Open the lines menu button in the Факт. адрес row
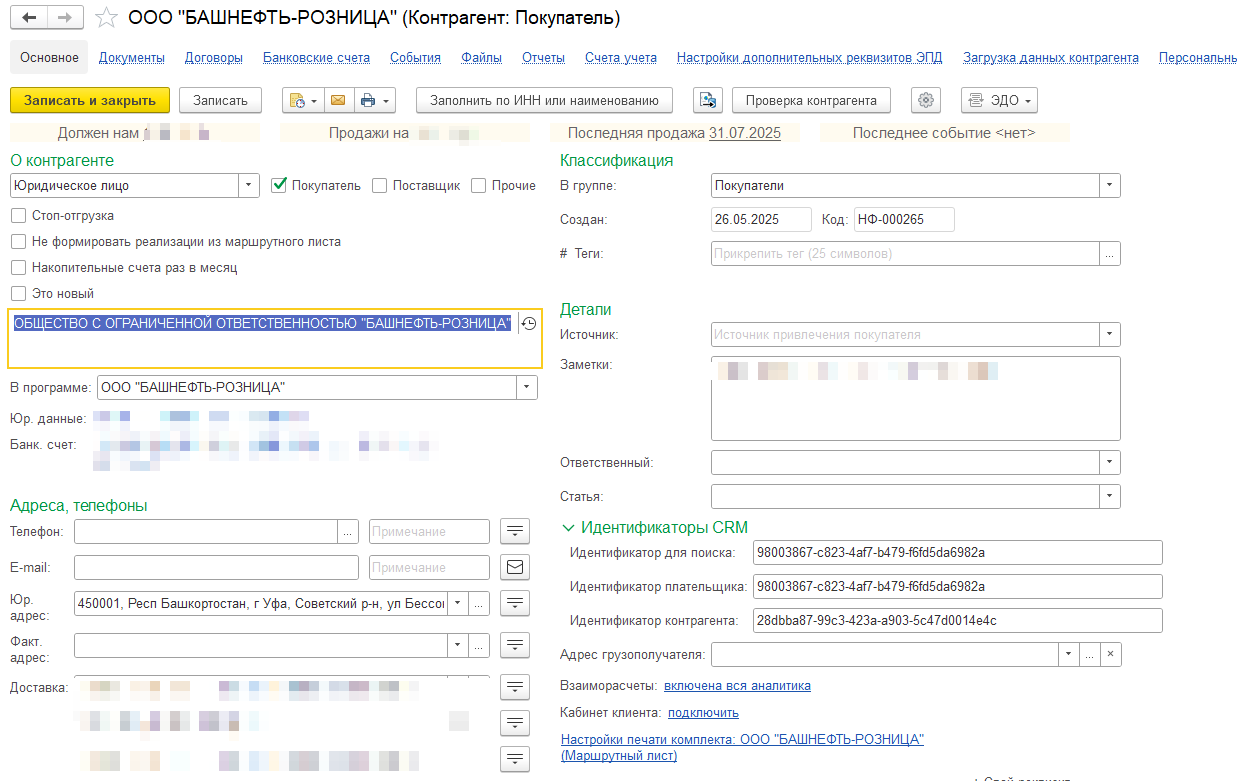This screenshot has width=1237, height=781. pos(515,645)
